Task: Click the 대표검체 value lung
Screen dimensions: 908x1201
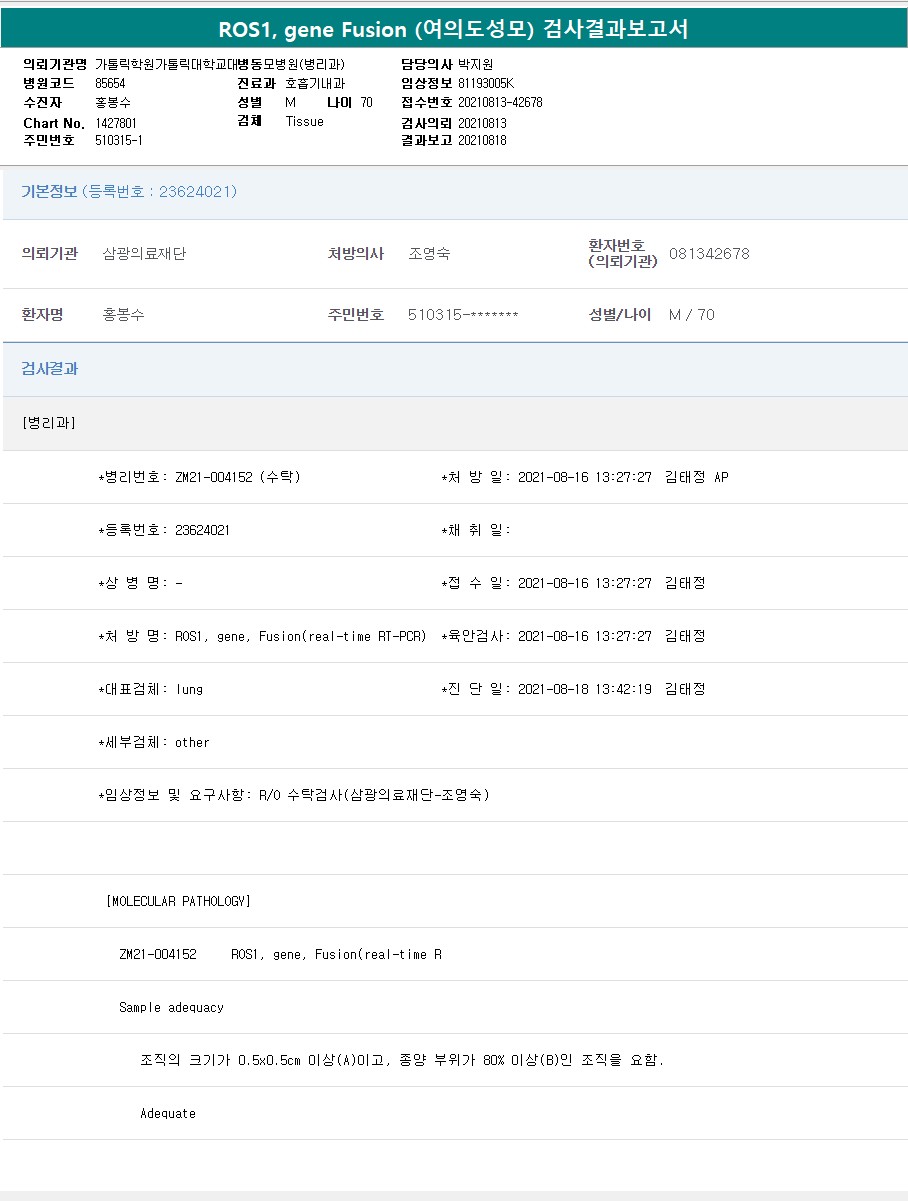Action: tap(189, 689)
